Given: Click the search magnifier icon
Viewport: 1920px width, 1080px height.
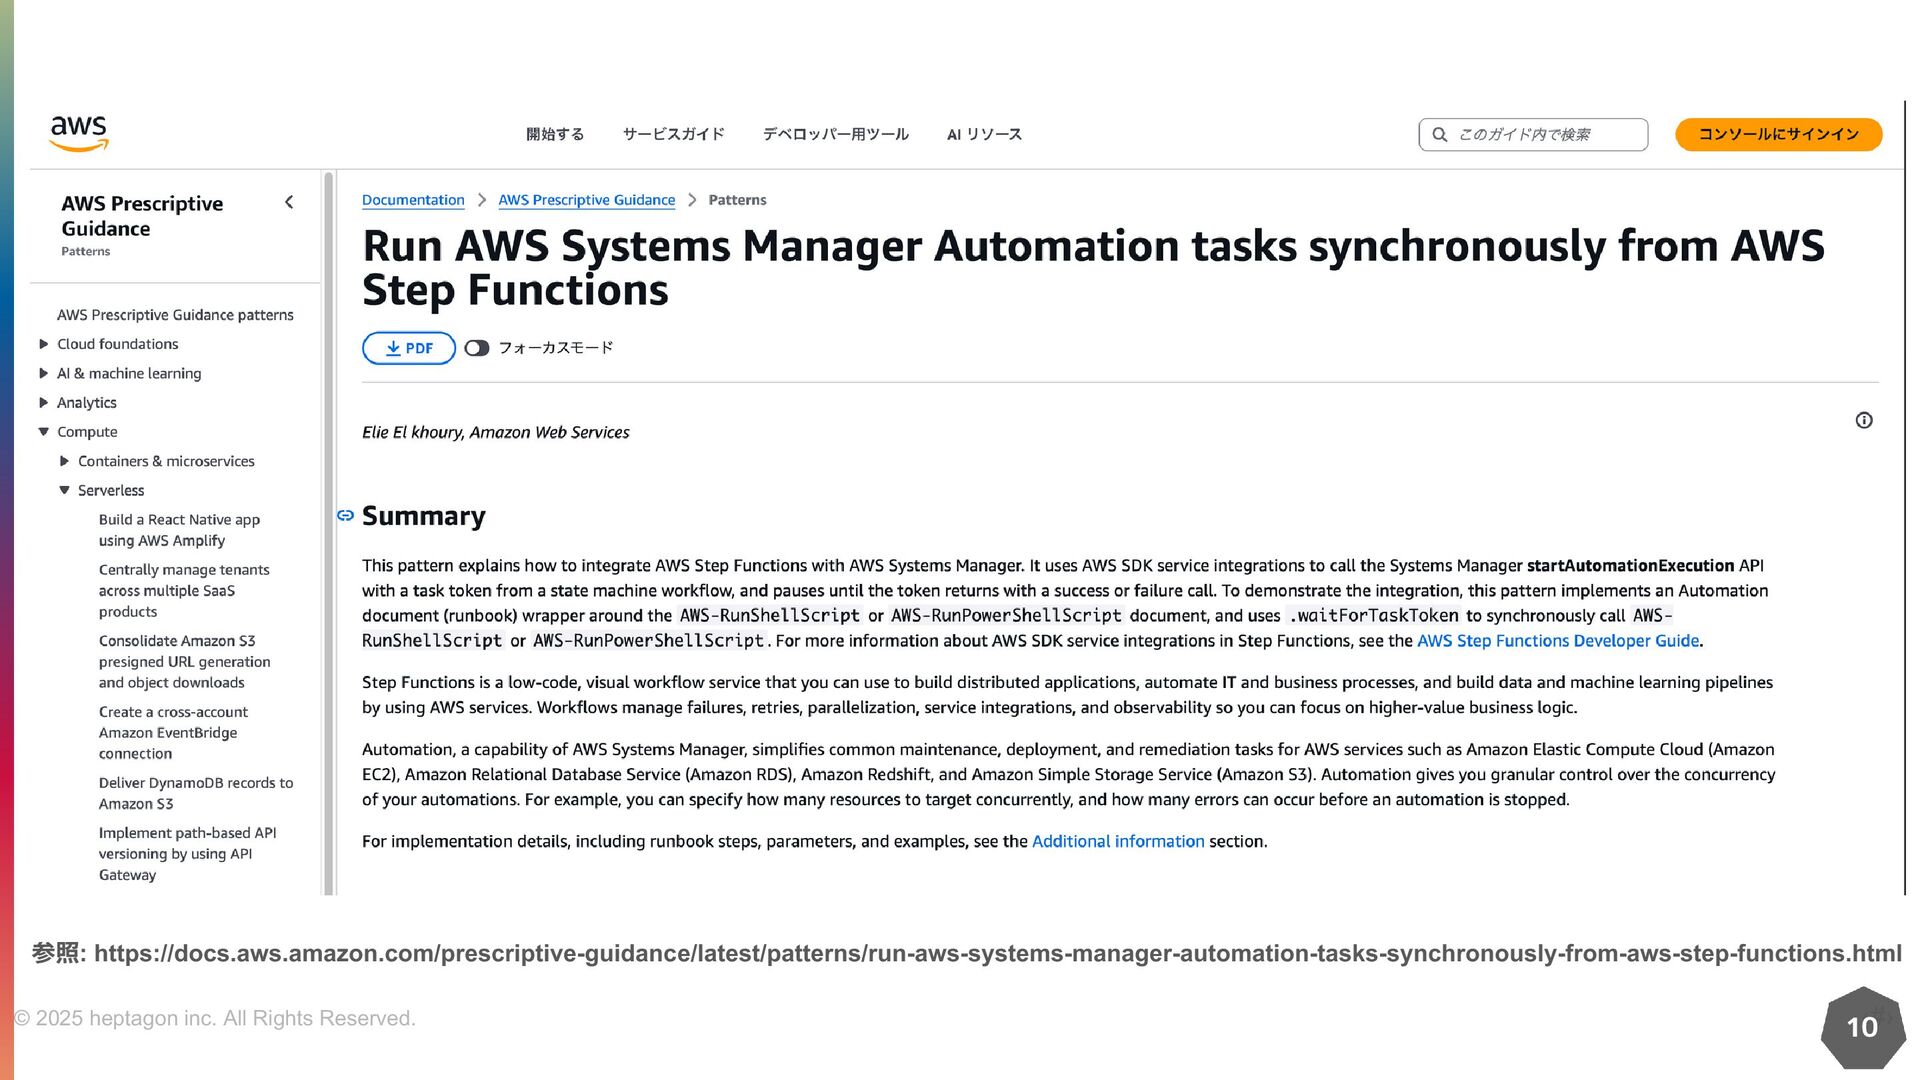Looking at the screenshot, I should (1440, 135).
